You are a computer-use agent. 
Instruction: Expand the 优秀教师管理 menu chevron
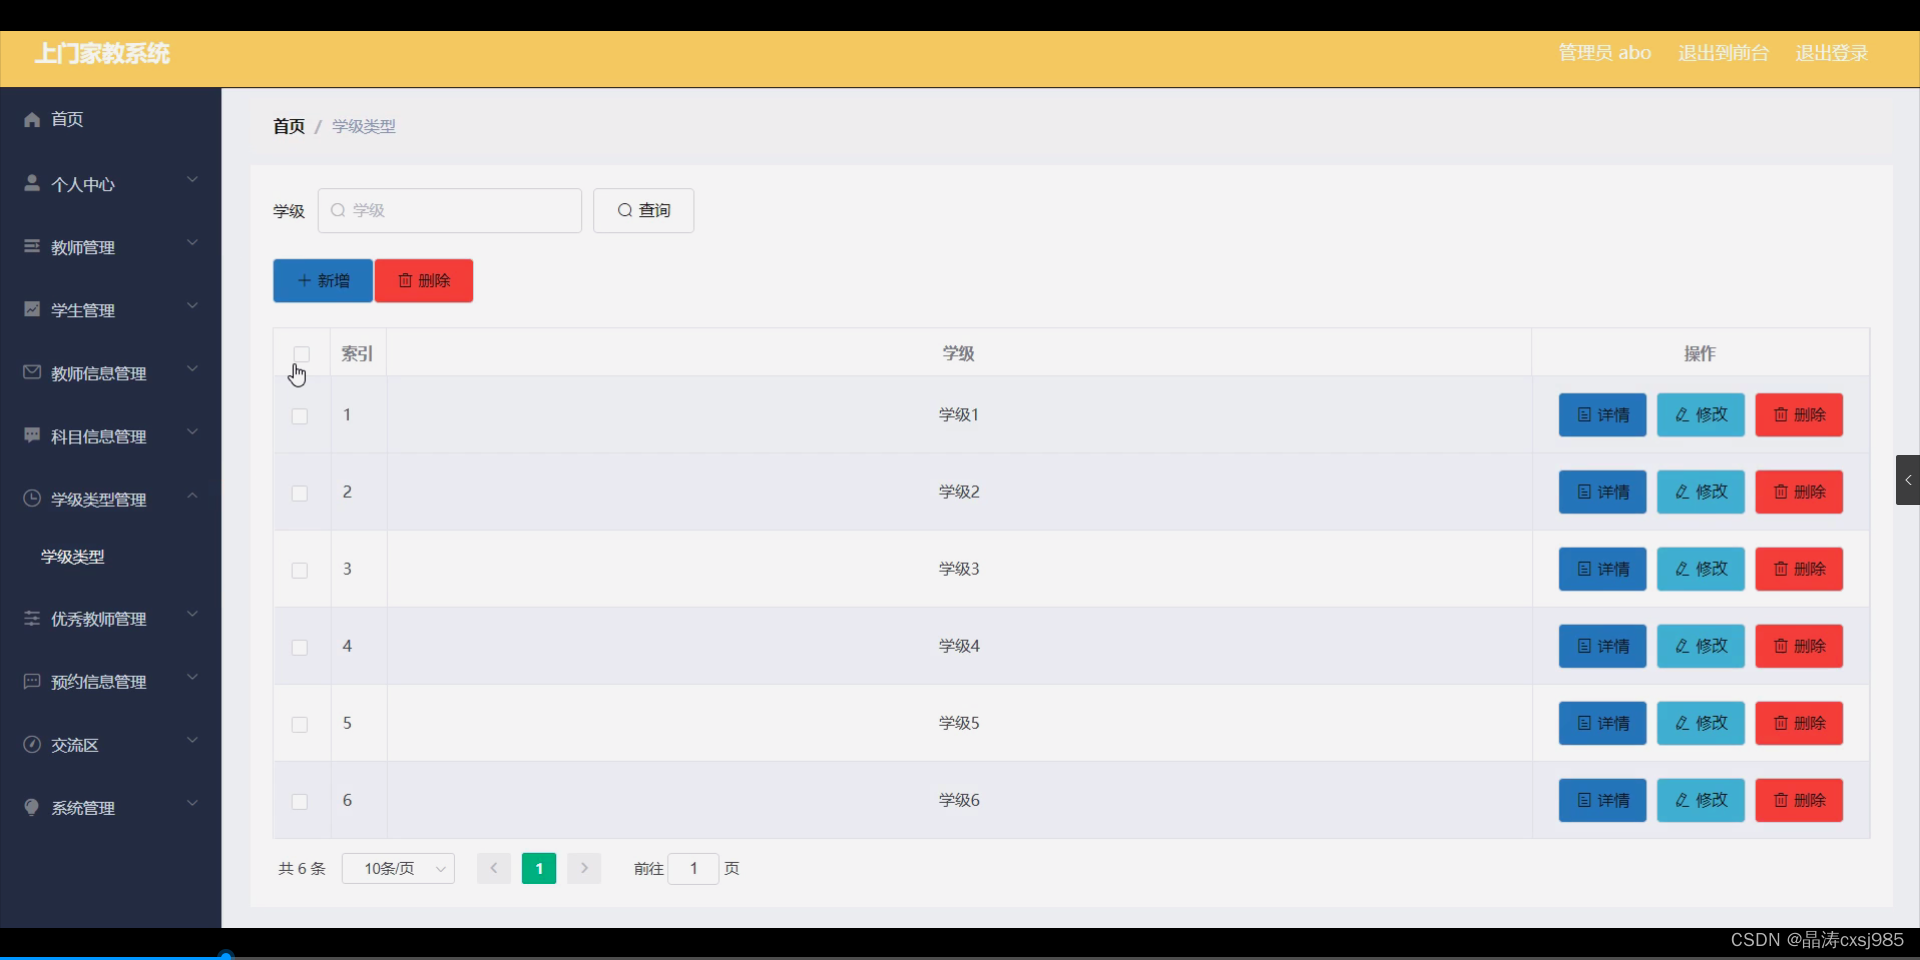(x=192, y=614)
